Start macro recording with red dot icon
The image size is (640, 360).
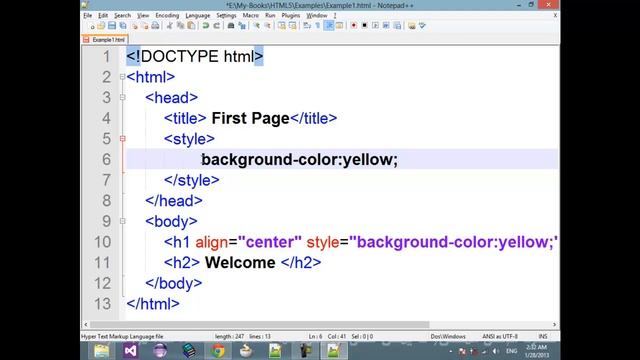tap(353, 26)
